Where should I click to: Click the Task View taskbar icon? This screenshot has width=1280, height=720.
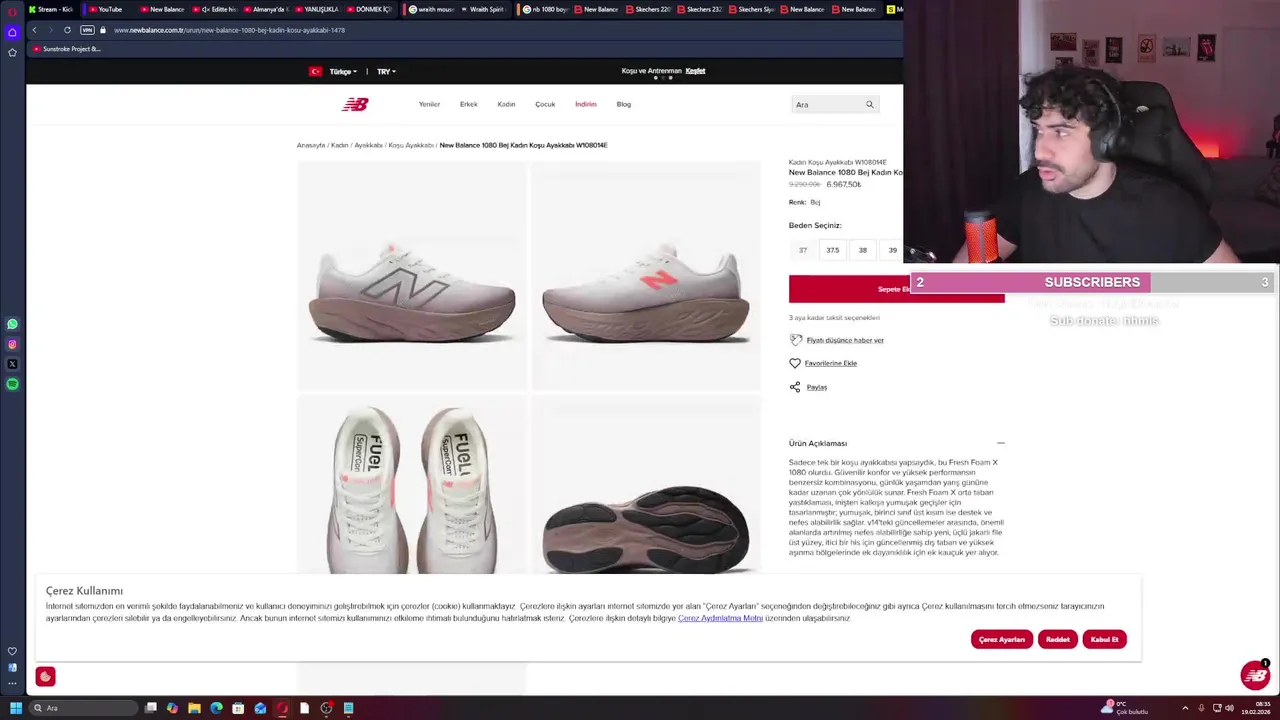(150, 708)
